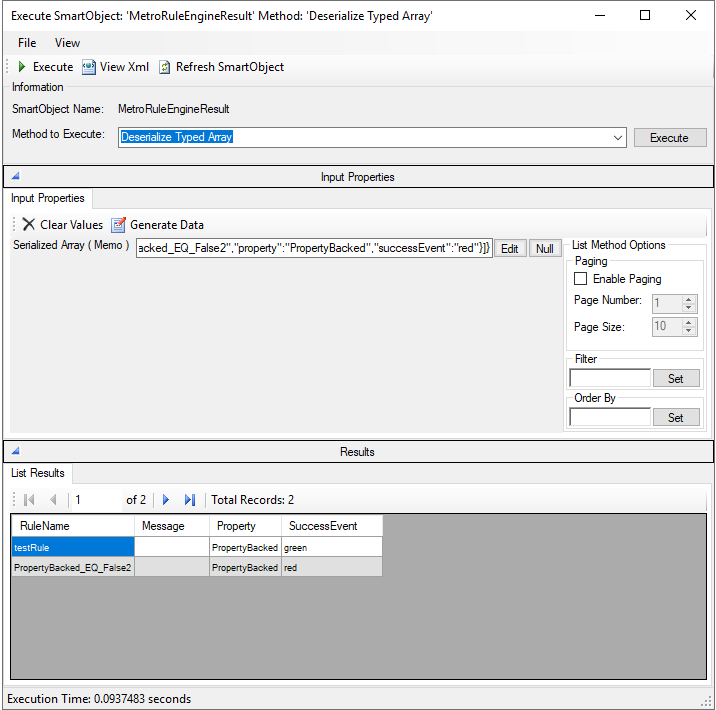Click the Message column header
716x710 pixels.
[172, 526]
